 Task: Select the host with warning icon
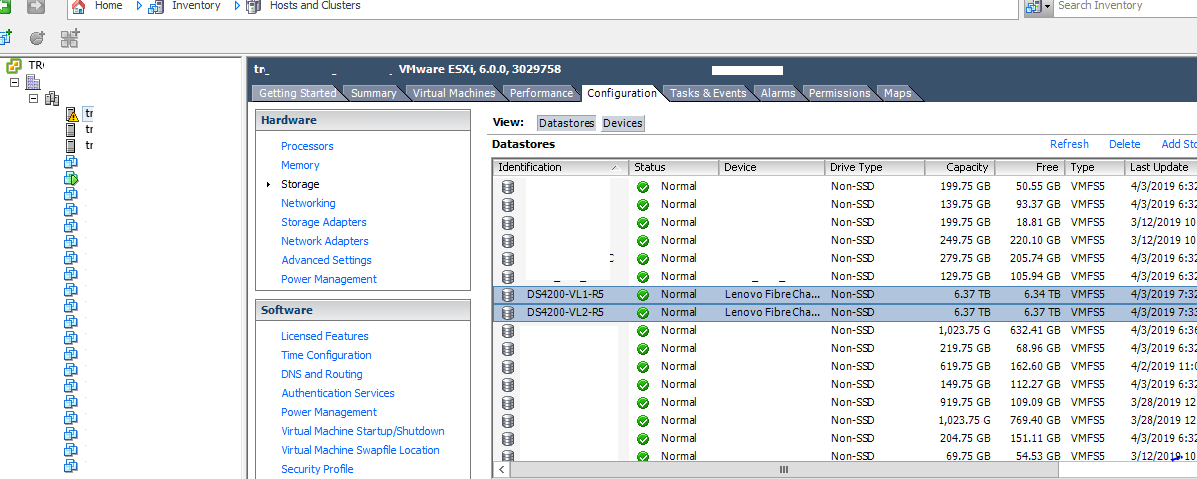pos(72,114)
